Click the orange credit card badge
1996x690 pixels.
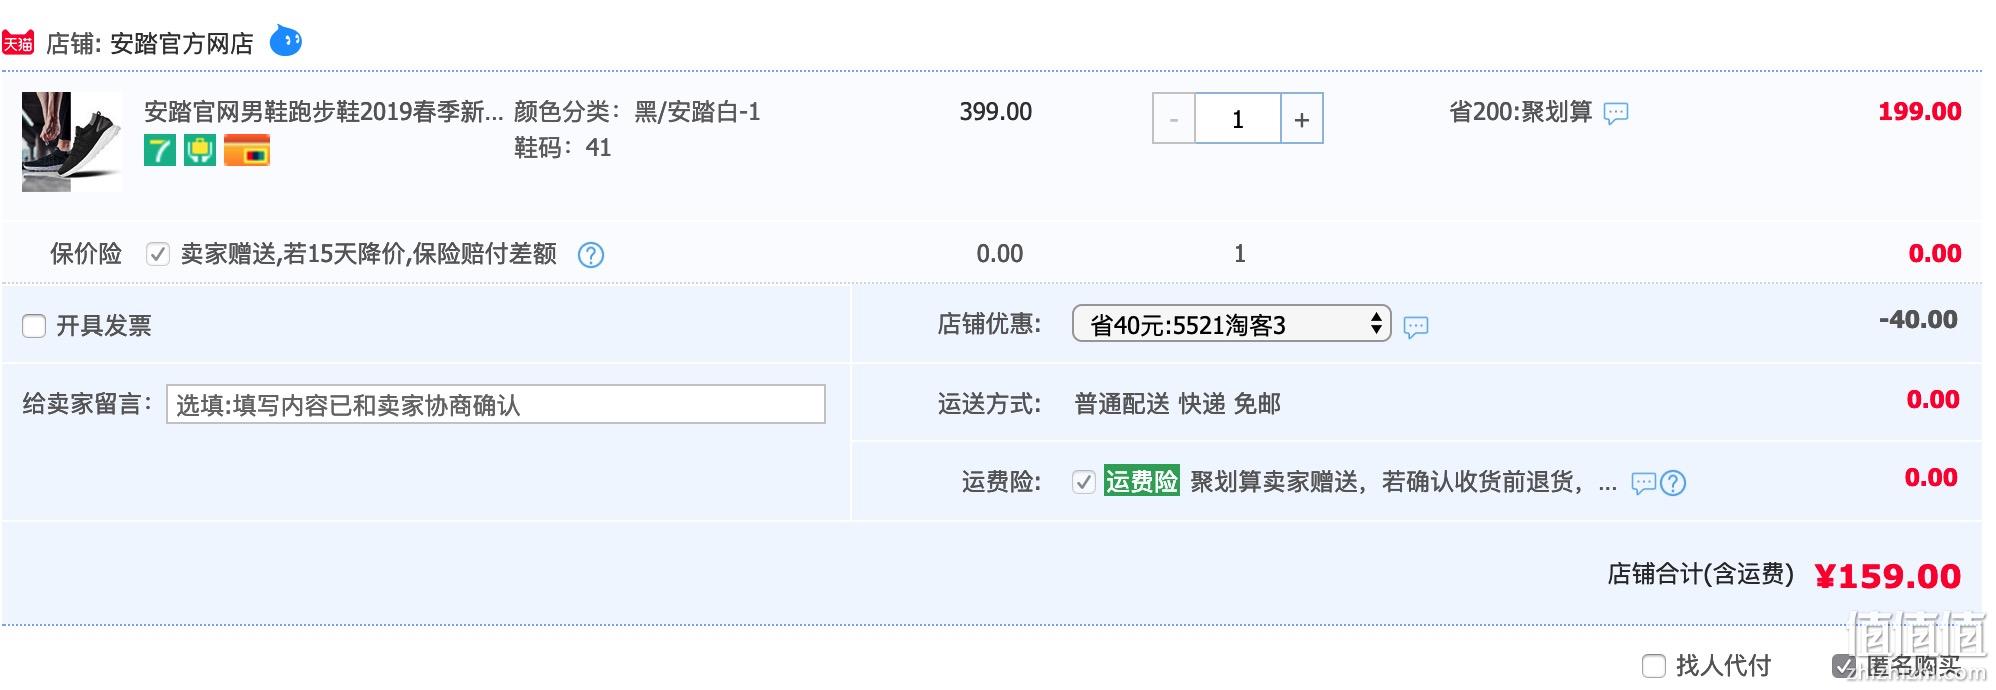tap(247, 151)
